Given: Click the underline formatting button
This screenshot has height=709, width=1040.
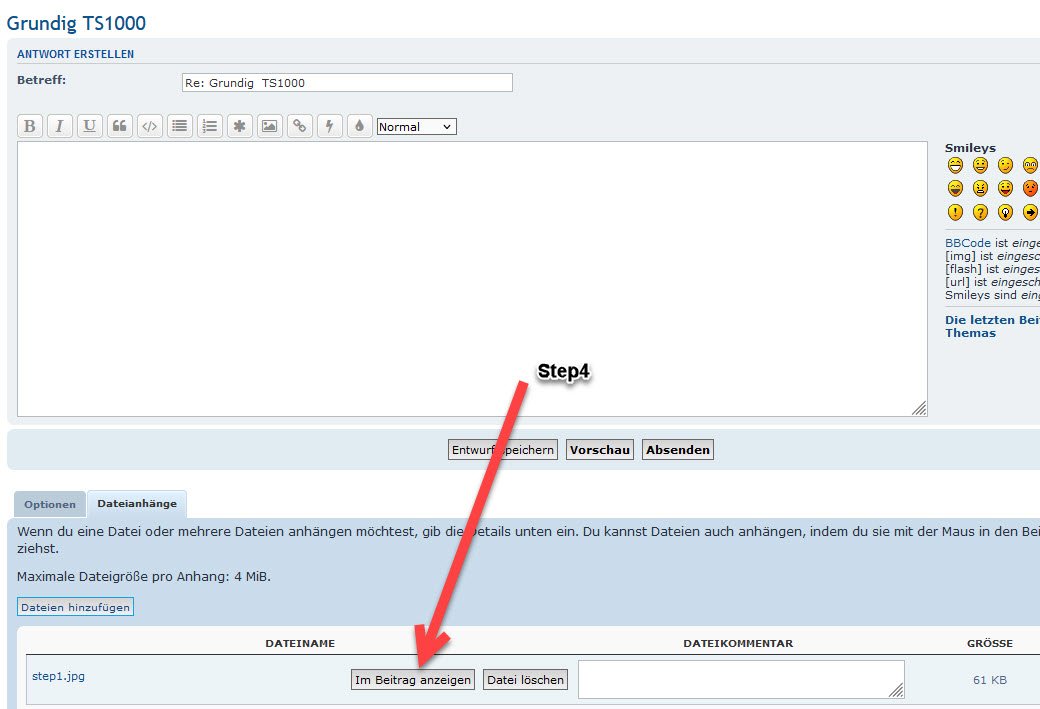Looking at the screenshot, I should tap(90, 127).
